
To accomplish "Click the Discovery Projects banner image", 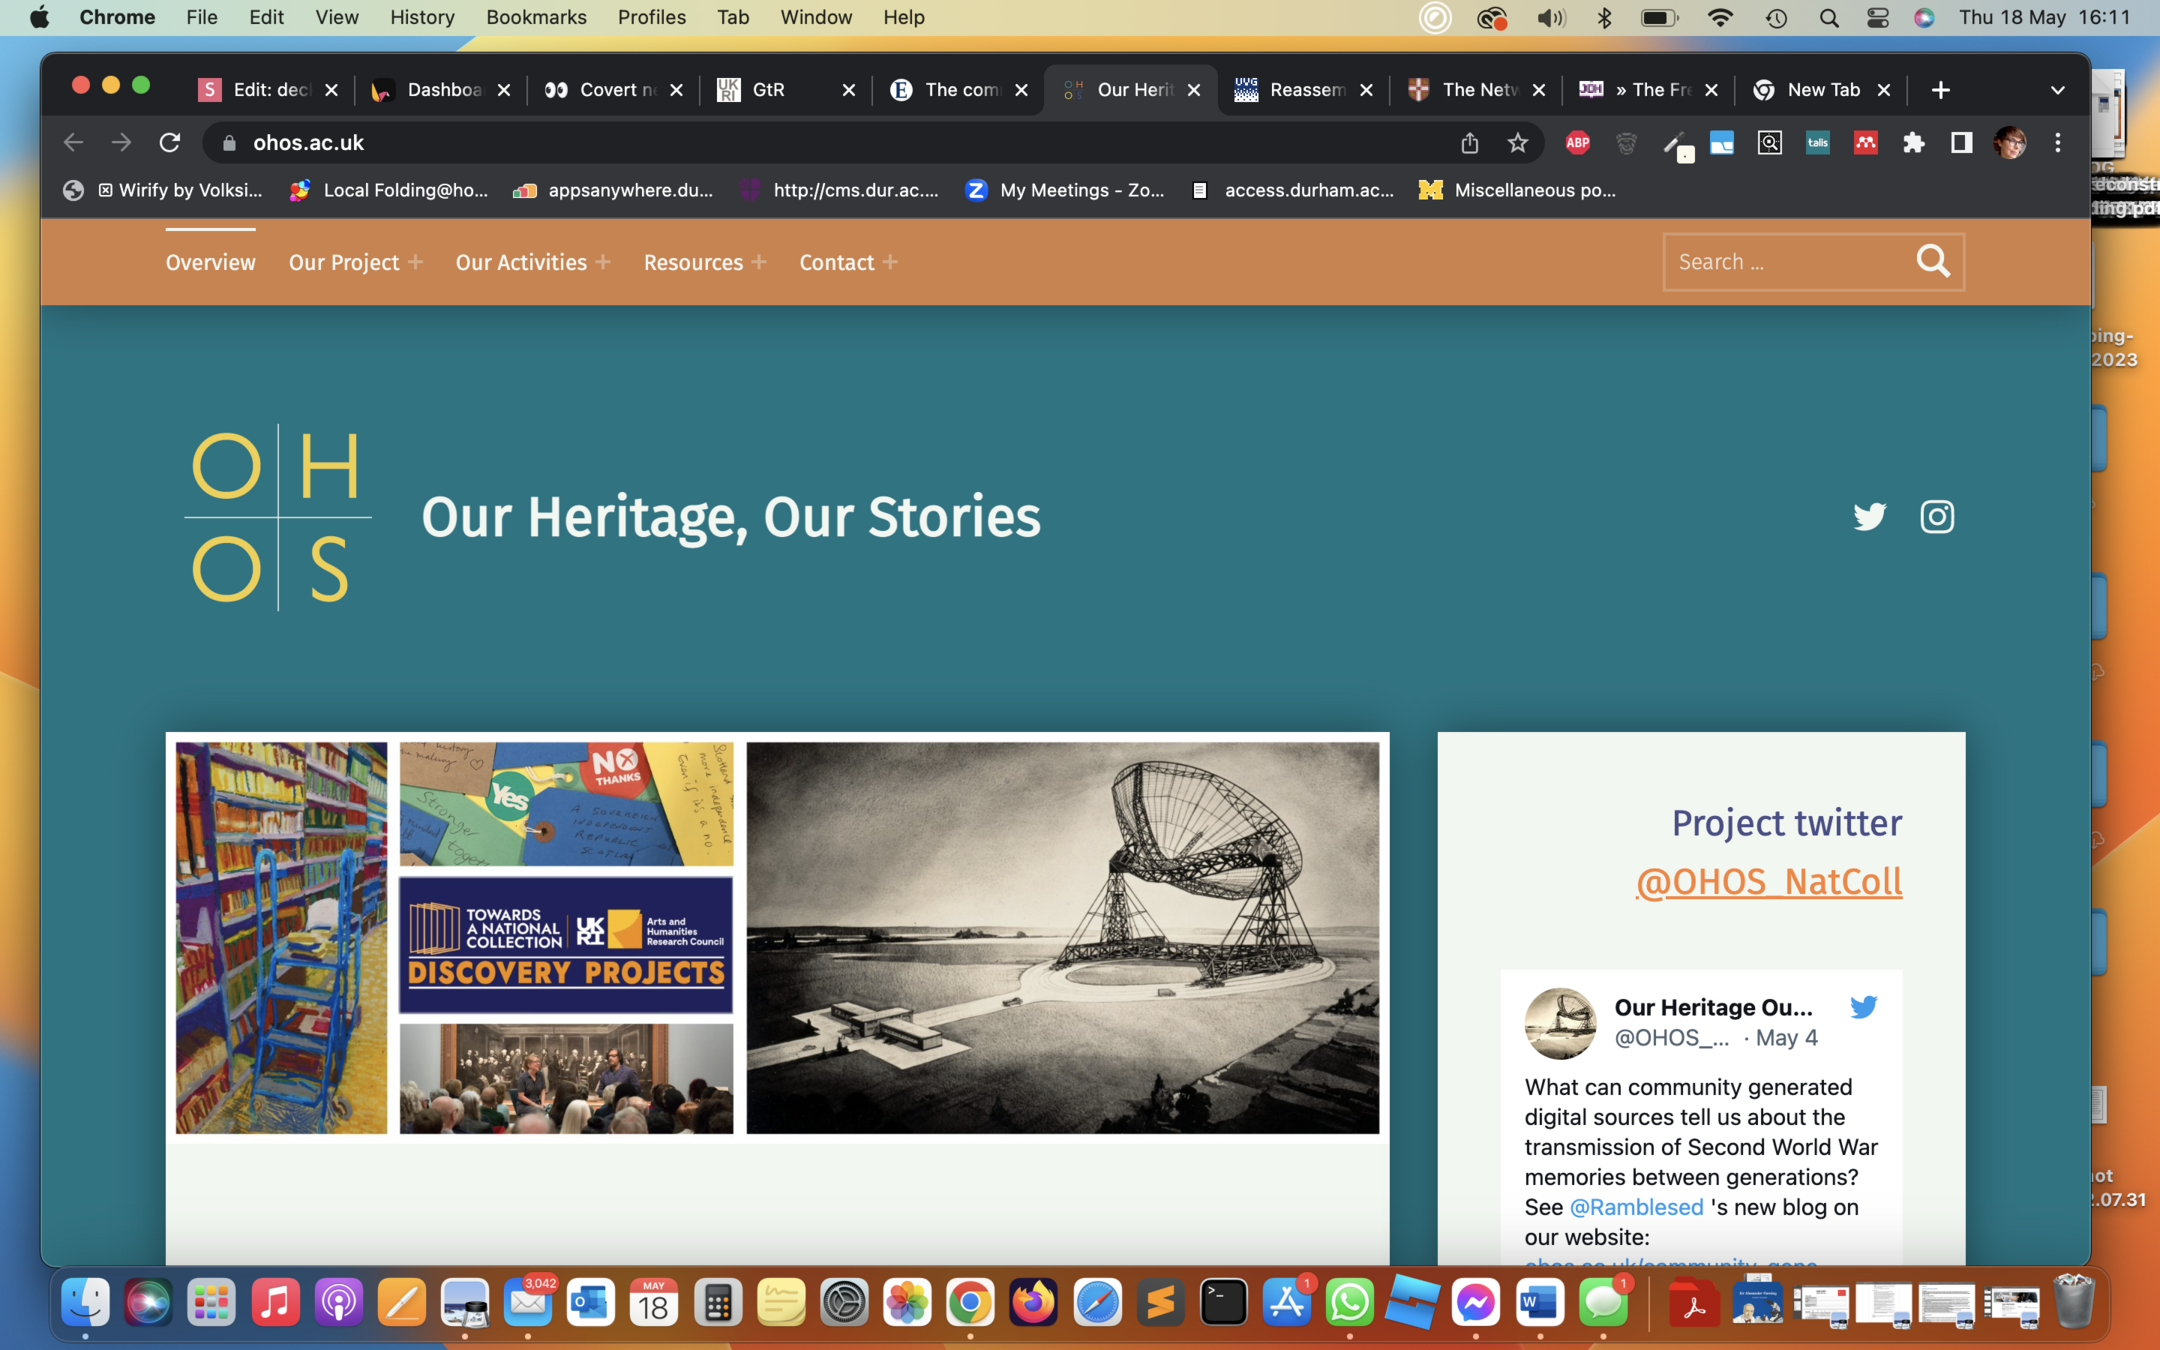I will (x=566, y=945).
